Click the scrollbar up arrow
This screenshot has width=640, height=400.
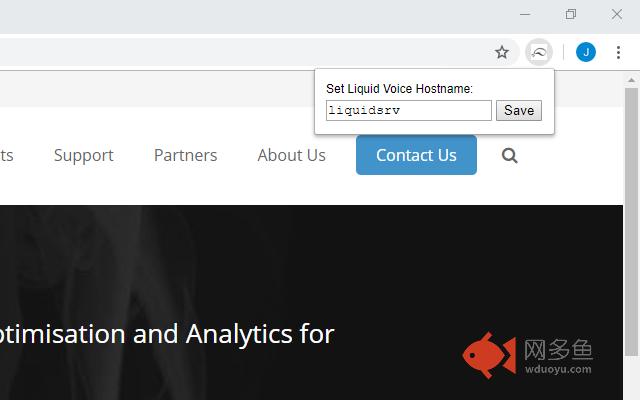[x=631, y=80]
